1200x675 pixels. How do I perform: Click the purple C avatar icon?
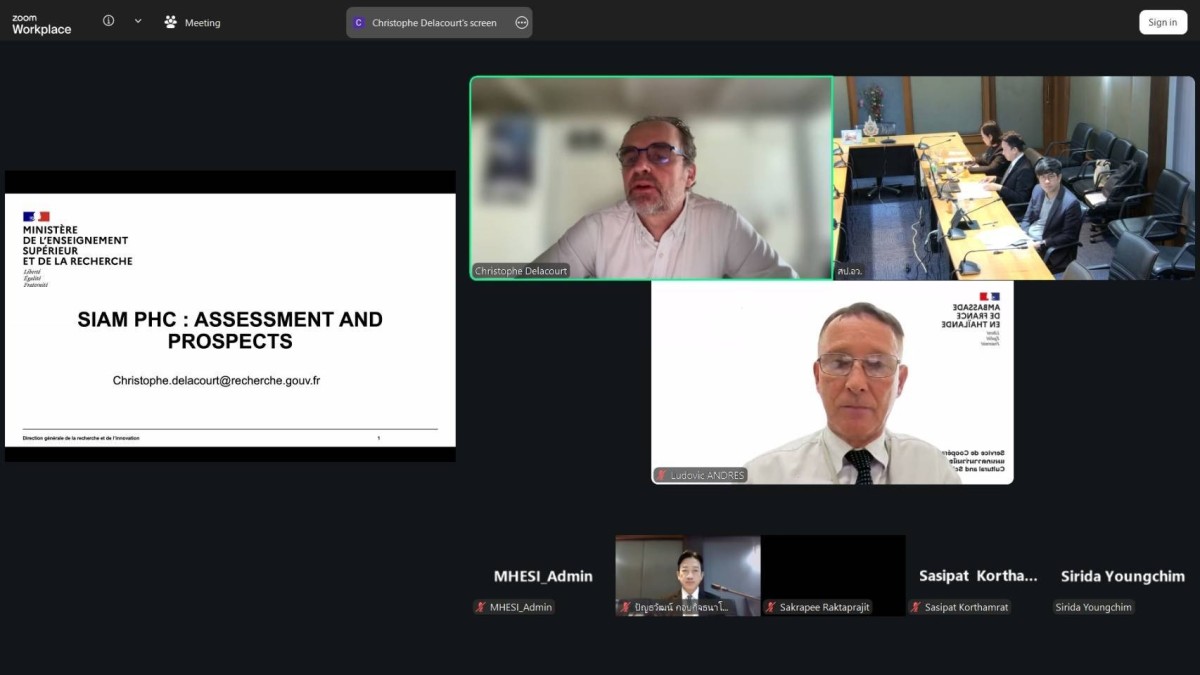pos(358,22)
